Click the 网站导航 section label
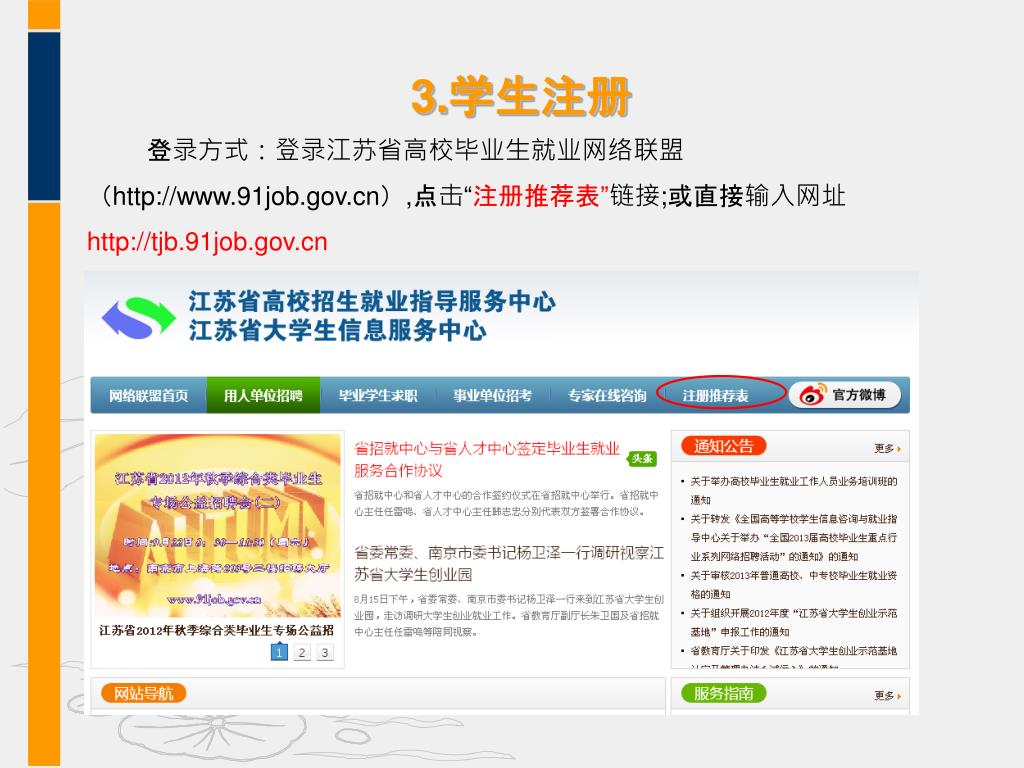The height and width of the screenshot is (768, 1024). pyautogui.click(x=144, y=693)
